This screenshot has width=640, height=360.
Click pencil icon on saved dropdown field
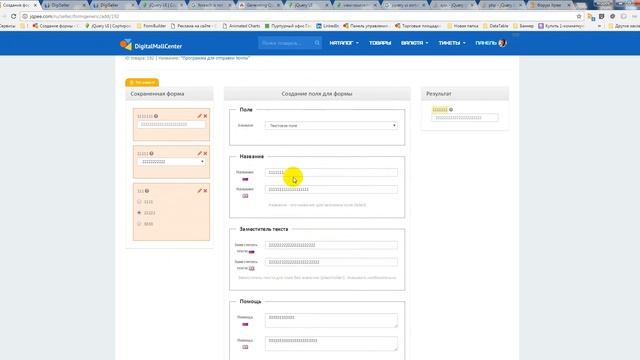(x=199, y=153)
